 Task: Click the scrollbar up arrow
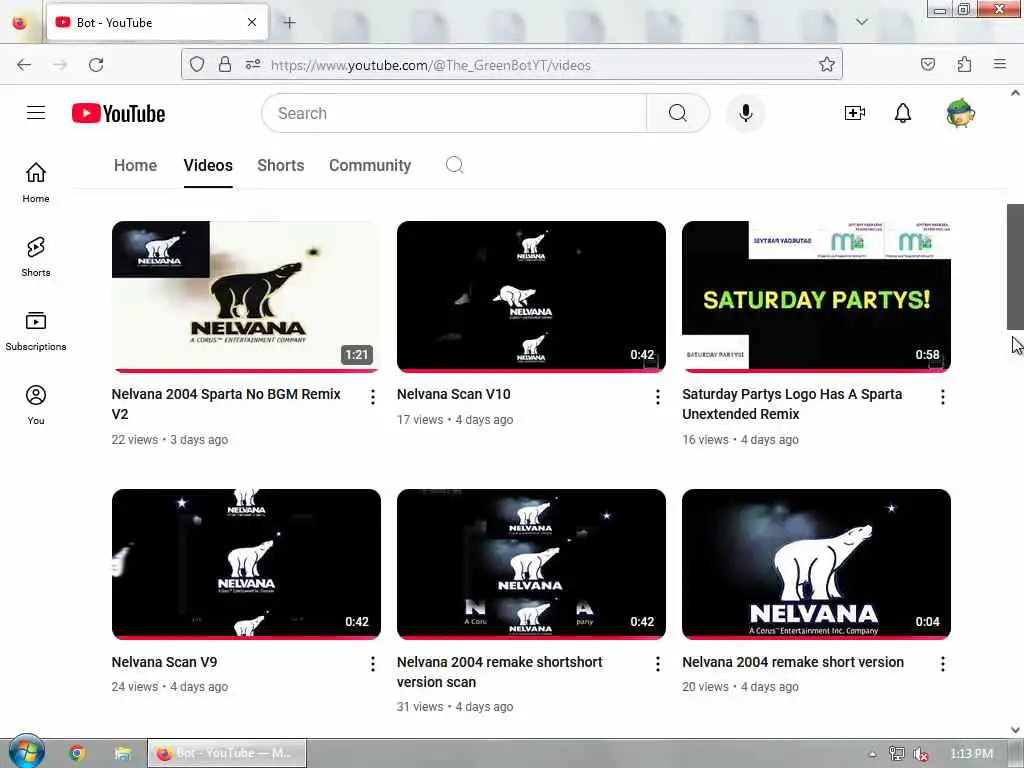[x=1015, y=93]
